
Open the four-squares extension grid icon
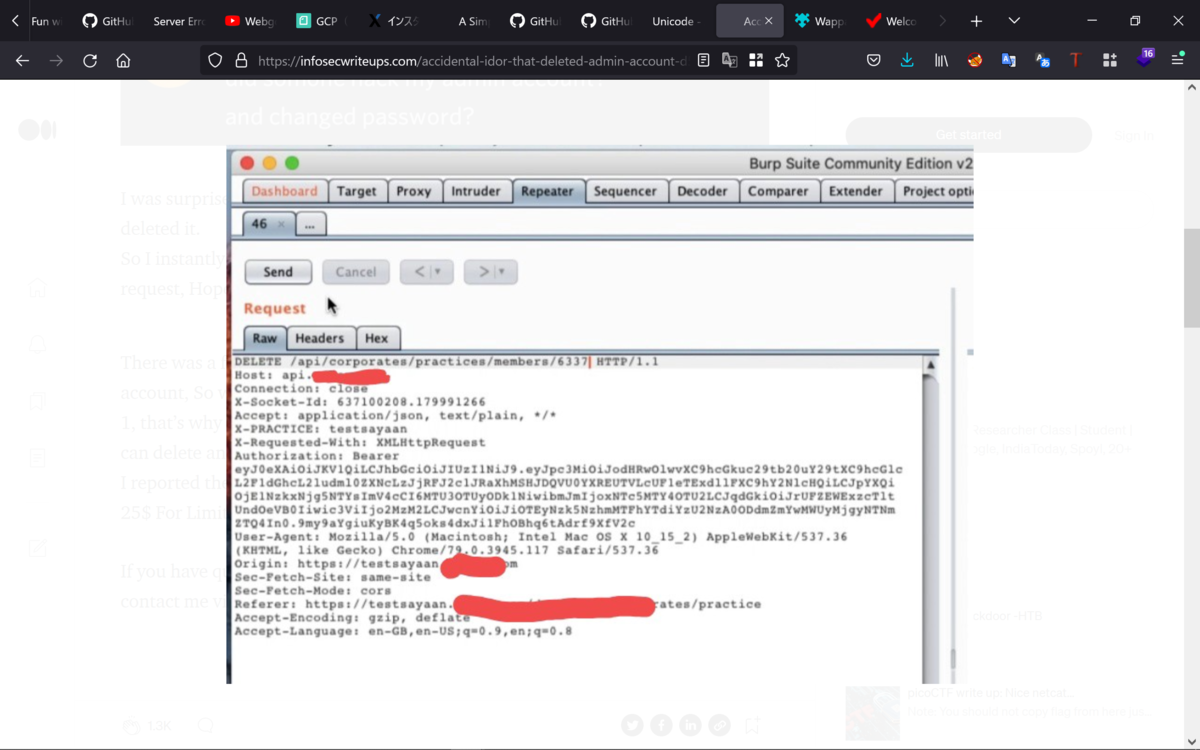pyautogui.click(x=1110, y=61)
